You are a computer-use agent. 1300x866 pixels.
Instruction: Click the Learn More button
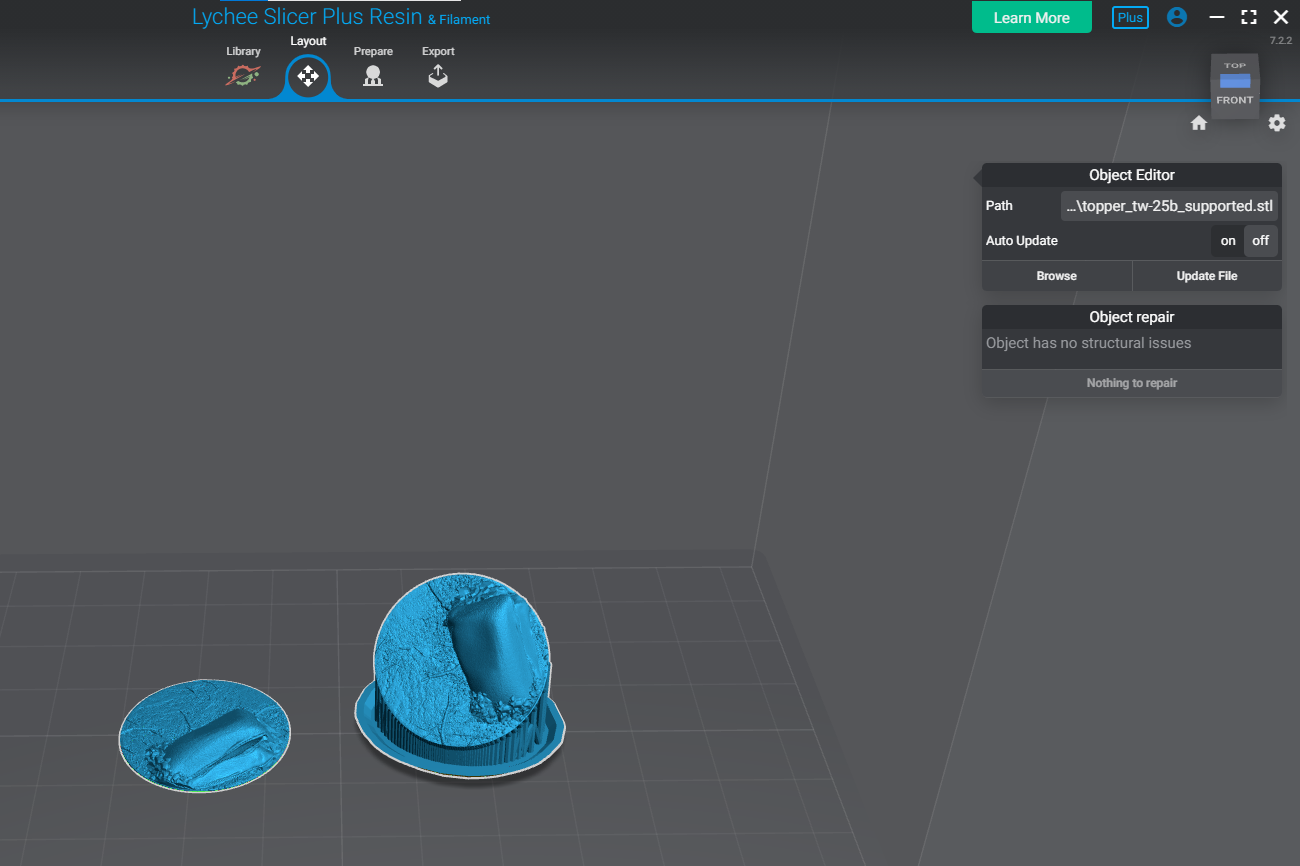coord(1032,17)
